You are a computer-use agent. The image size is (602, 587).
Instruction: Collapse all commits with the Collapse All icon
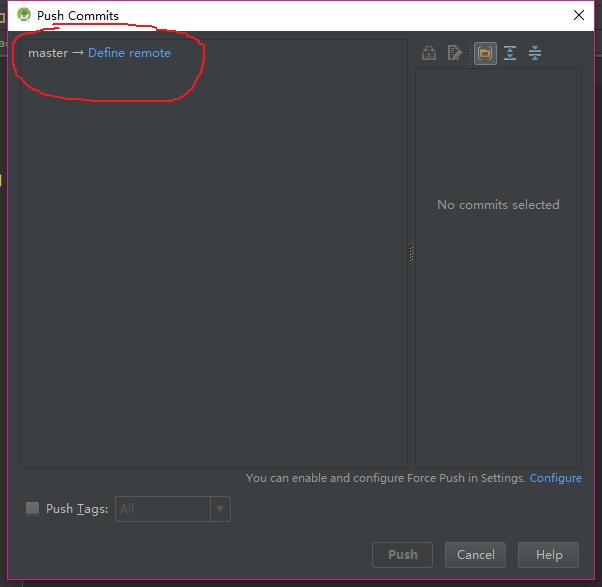click(535, 53)
